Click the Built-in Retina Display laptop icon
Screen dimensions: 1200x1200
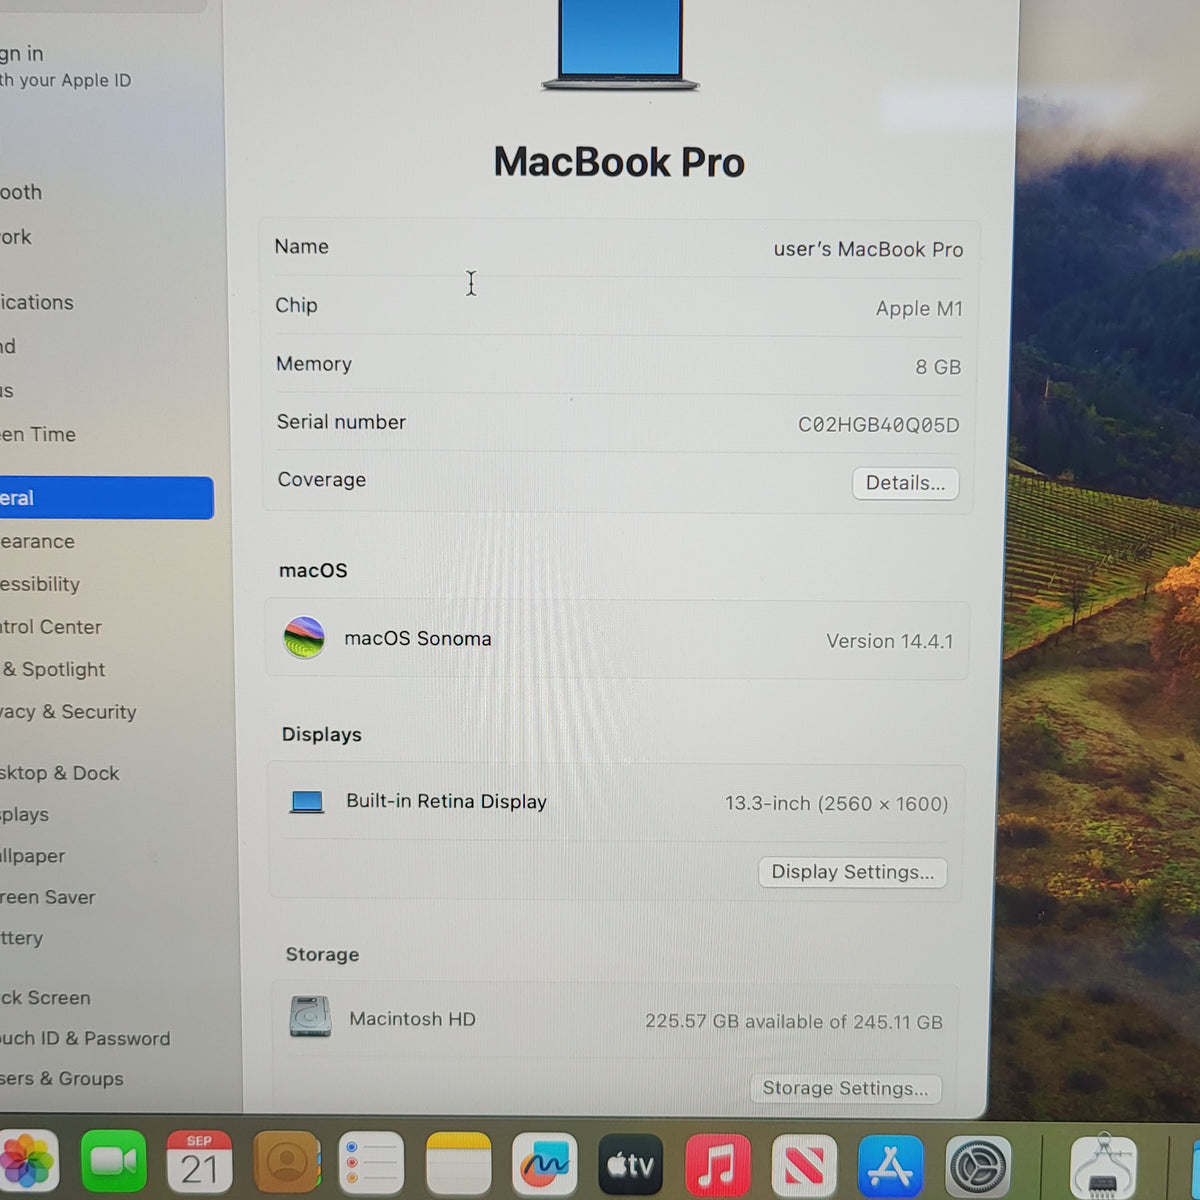point(307,802)
